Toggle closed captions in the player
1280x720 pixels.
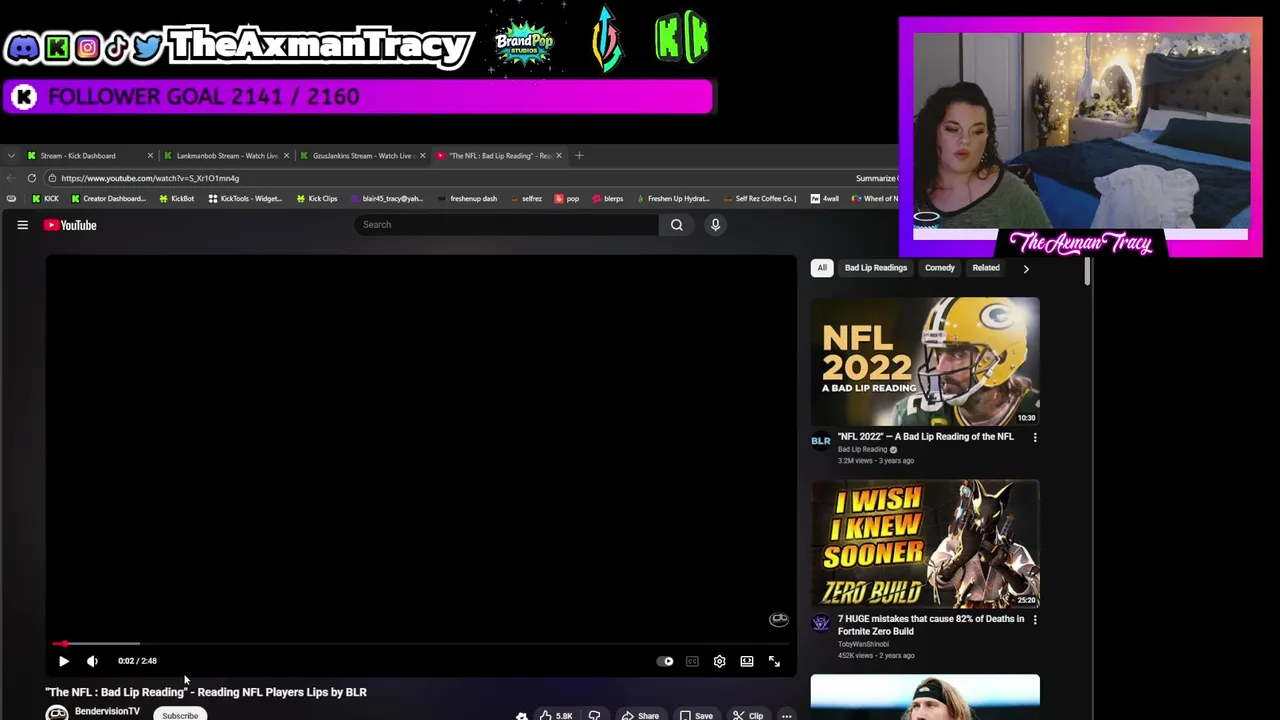[692, 661]
